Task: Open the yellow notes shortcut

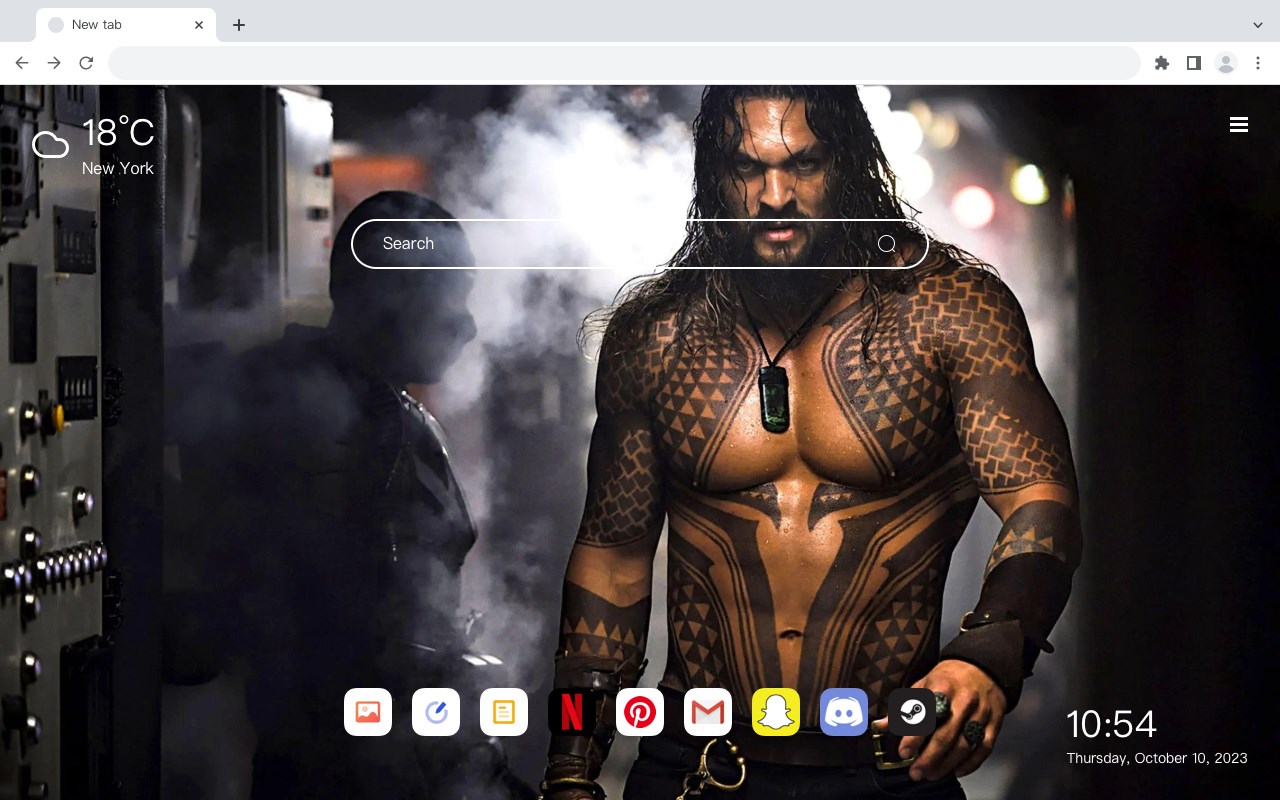Action: tap(504, 712)
